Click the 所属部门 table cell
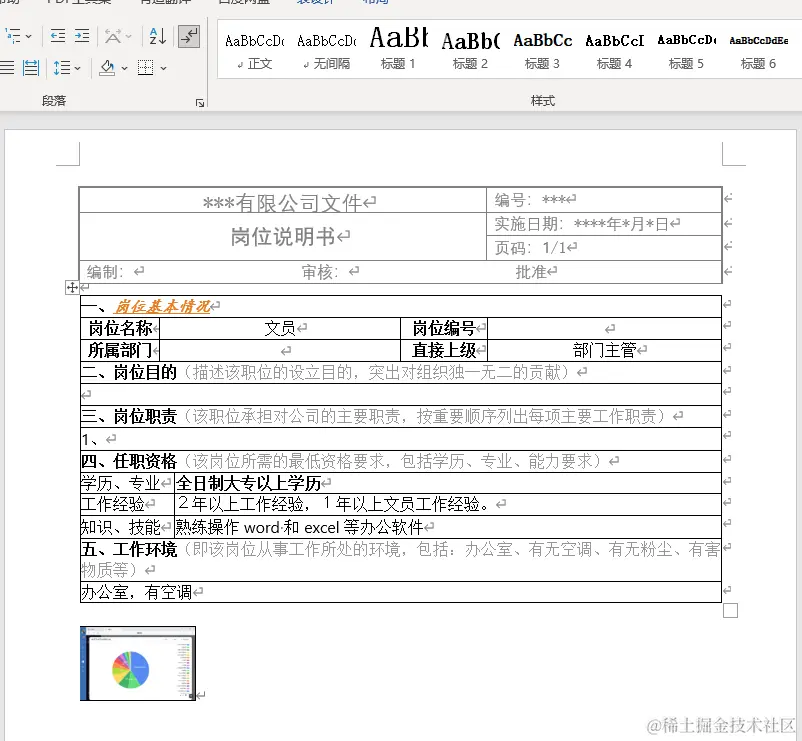802x741 pixels. point(120,350)
